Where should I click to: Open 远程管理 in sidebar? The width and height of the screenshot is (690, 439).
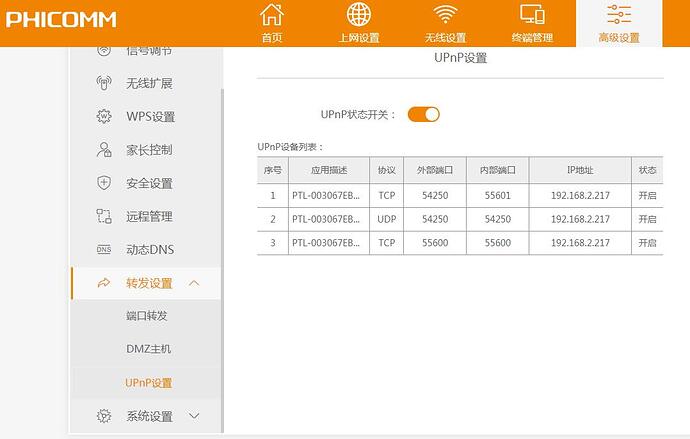point(149,216)
